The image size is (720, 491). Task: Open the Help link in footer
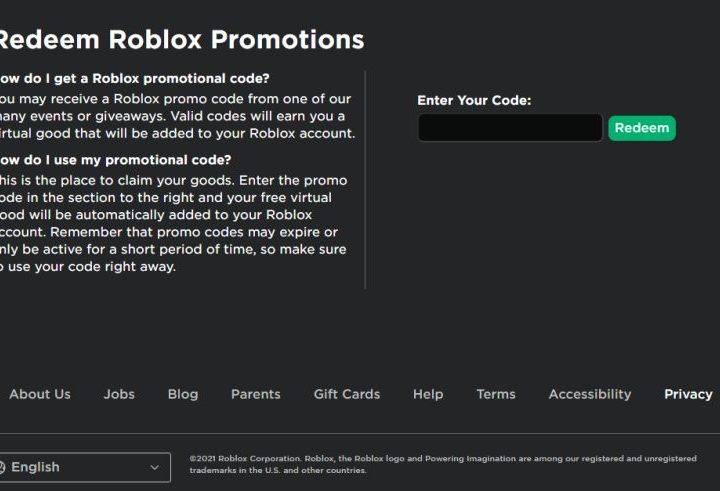tap(428, 394)
